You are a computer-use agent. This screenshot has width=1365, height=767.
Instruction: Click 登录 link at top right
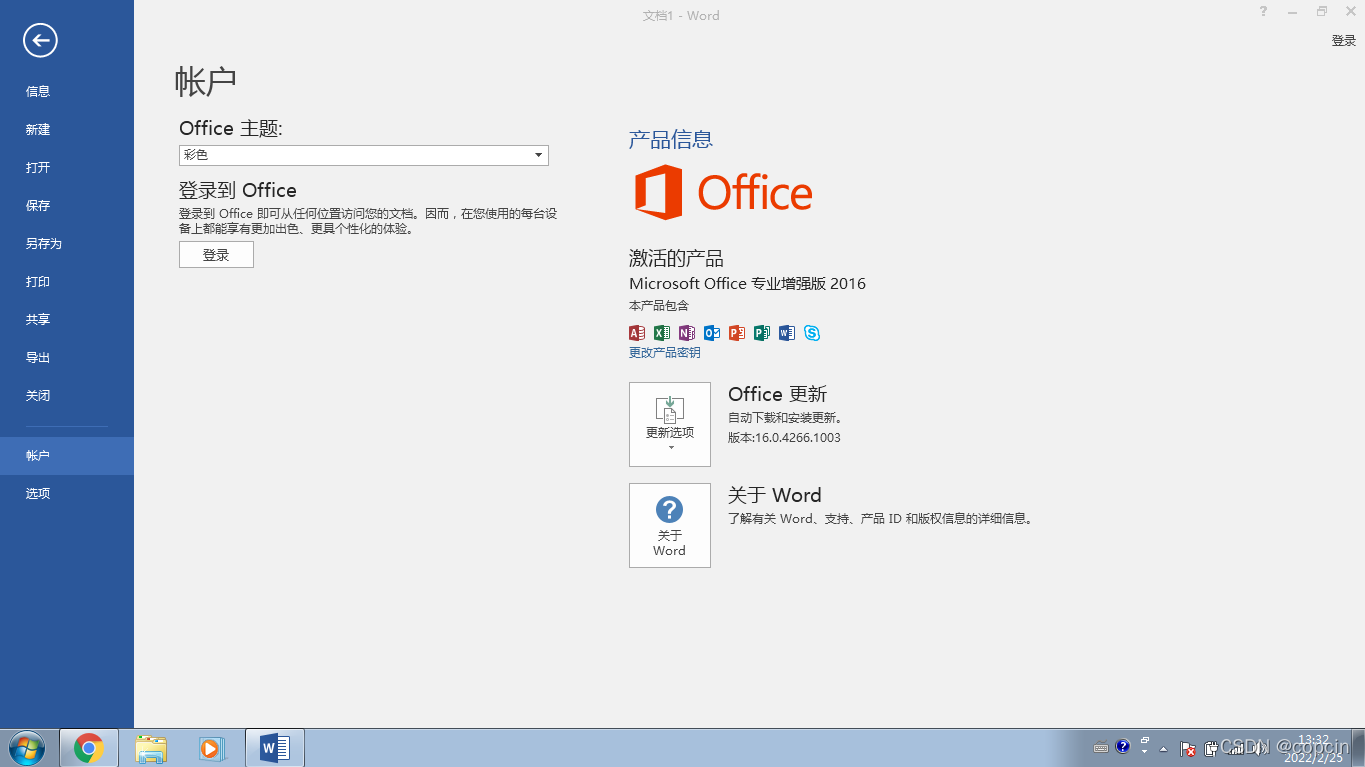[x=1343, y=41]
